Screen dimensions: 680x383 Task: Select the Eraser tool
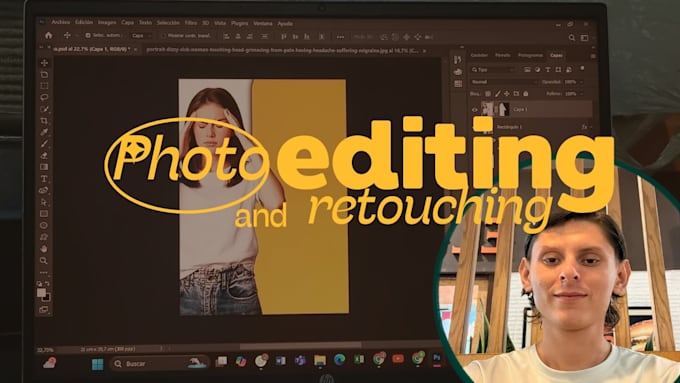click(x=44, y=155)
